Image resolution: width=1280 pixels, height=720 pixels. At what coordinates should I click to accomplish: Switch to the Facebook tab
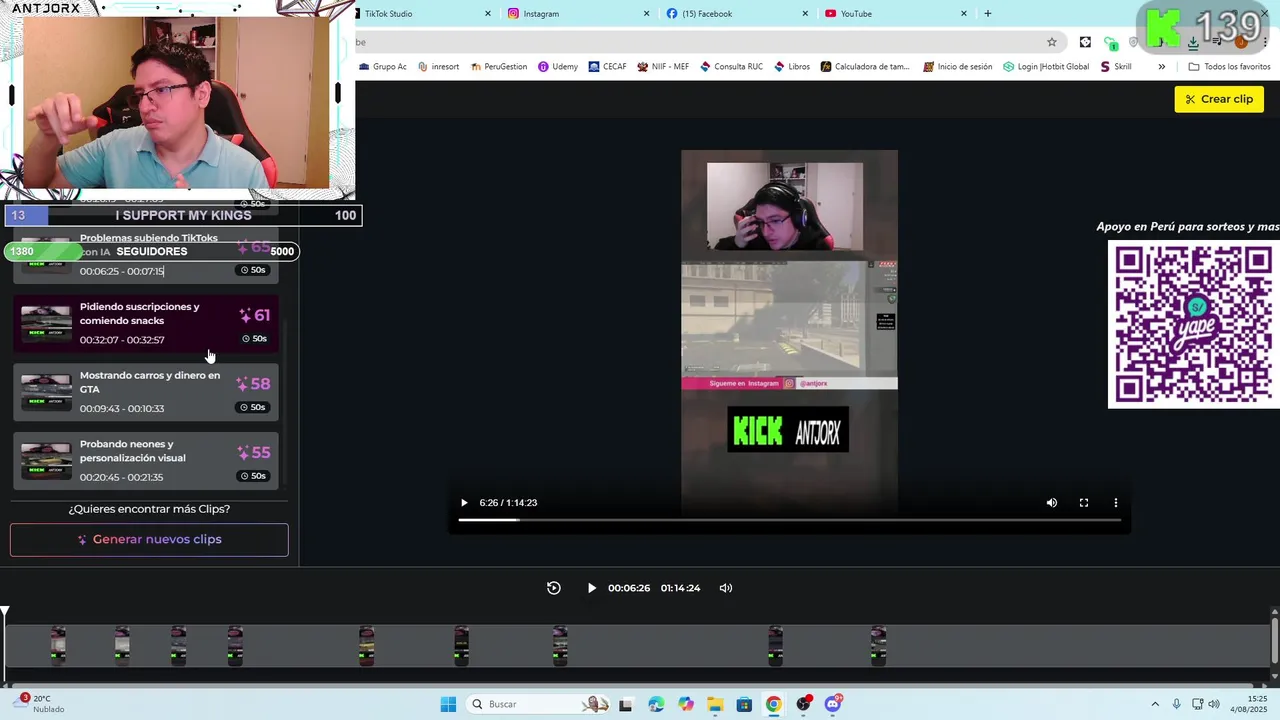pyautogui.click(x=736, y=14)
